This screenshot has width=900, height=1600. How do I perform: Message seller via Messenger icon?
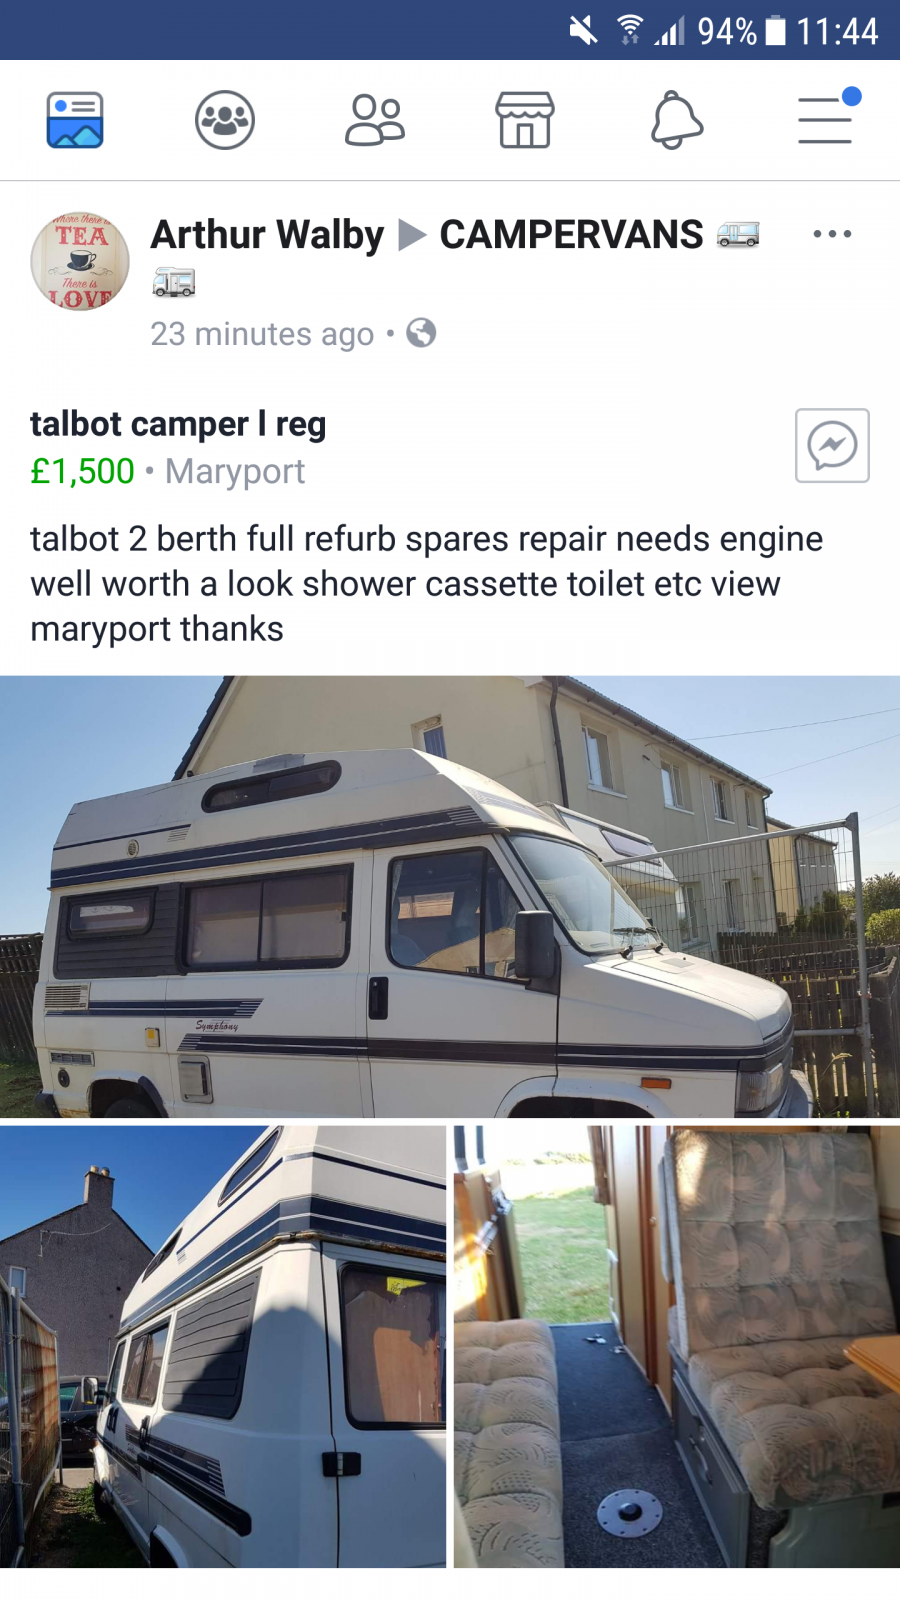pos(832,446)
